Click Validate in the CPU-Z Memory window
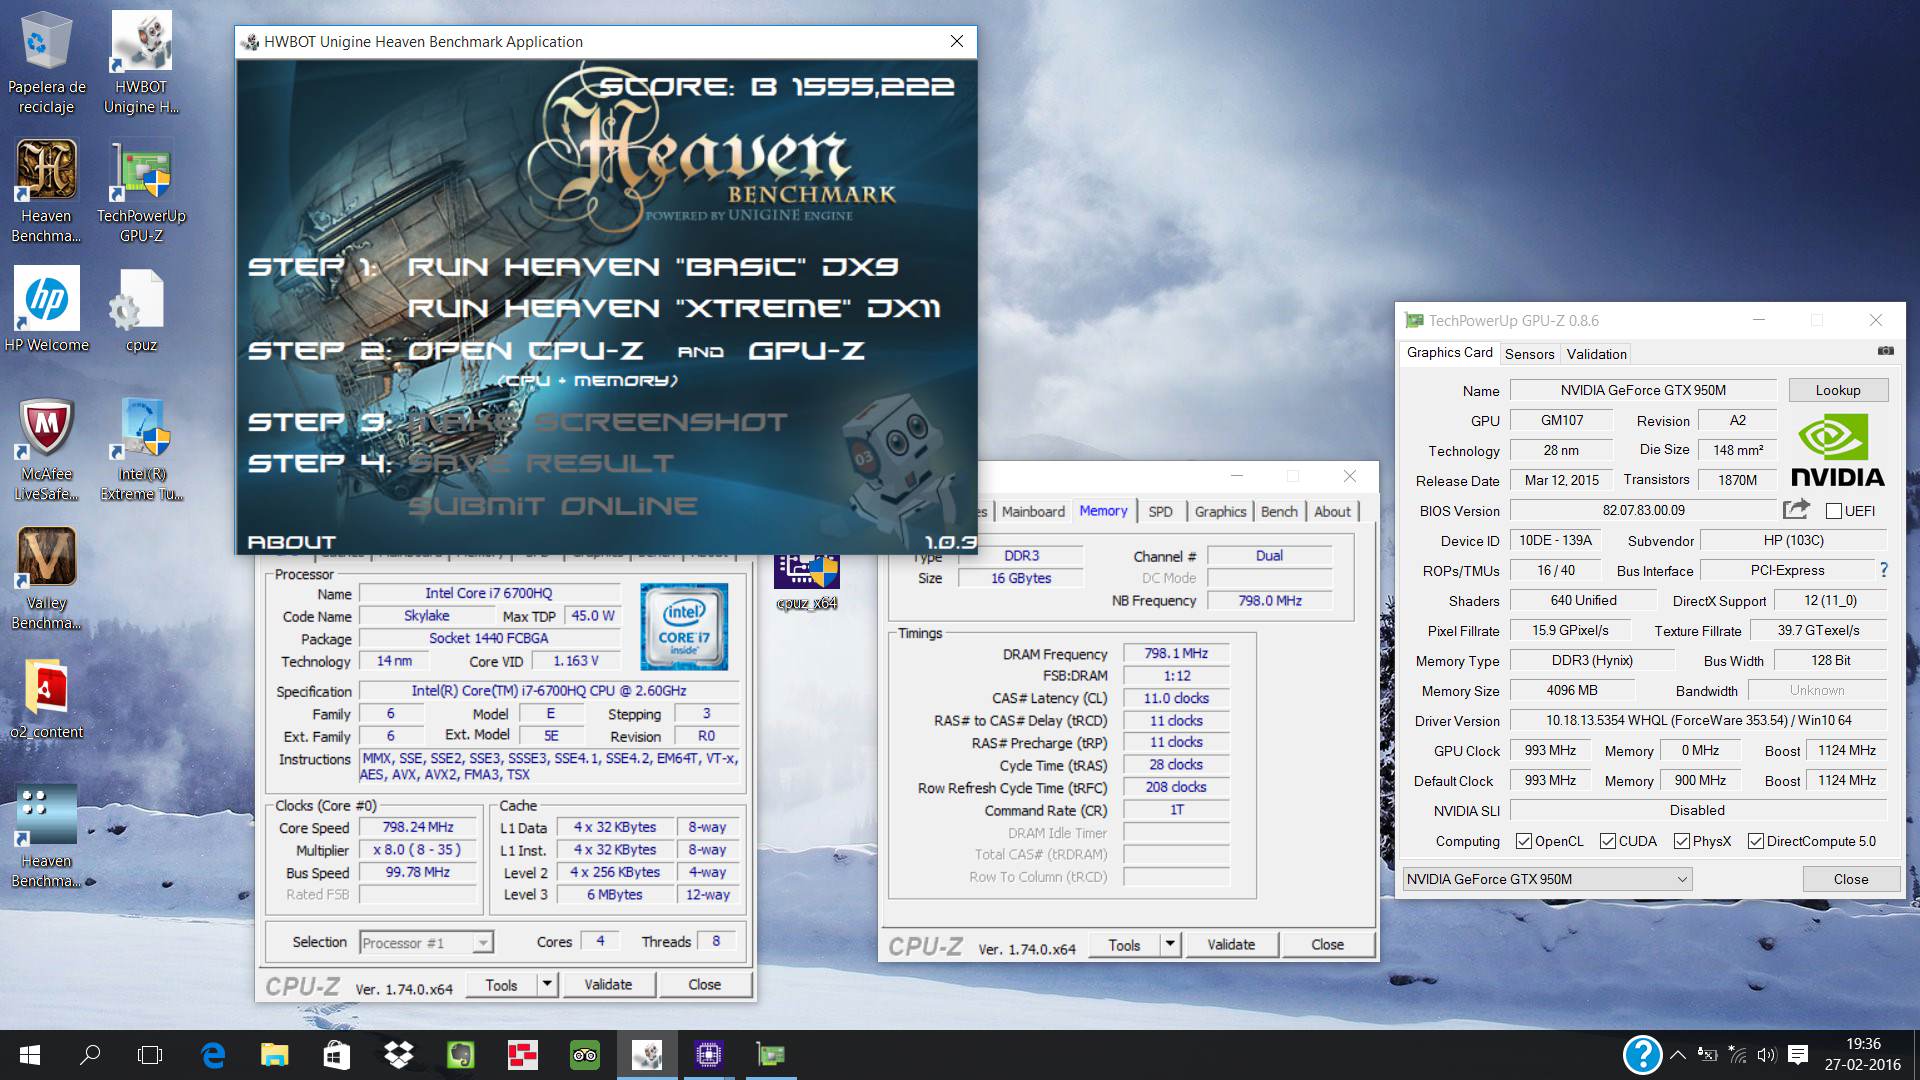This screenshot has width=1920, height=1080. point(1230,944)
